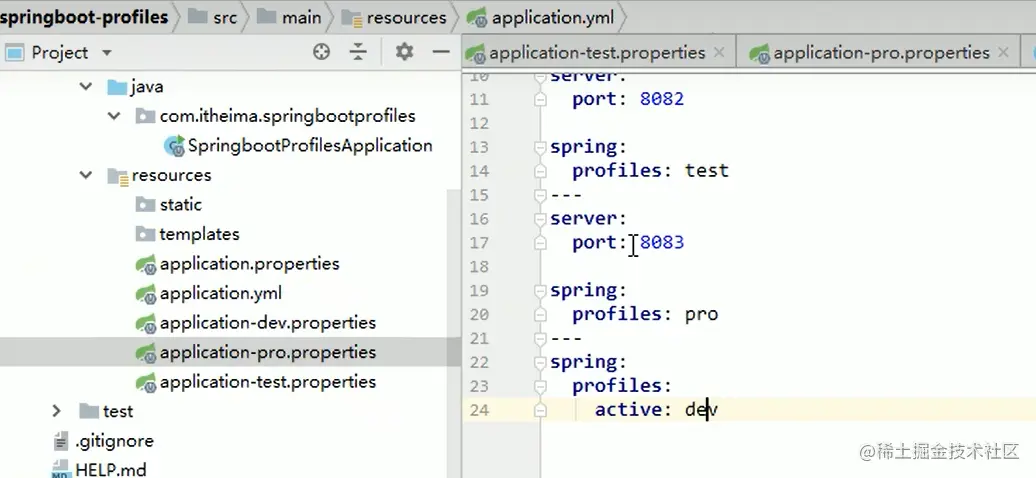Toggle fold marker on line 19

pyautogui.click(x=540, y=291)
